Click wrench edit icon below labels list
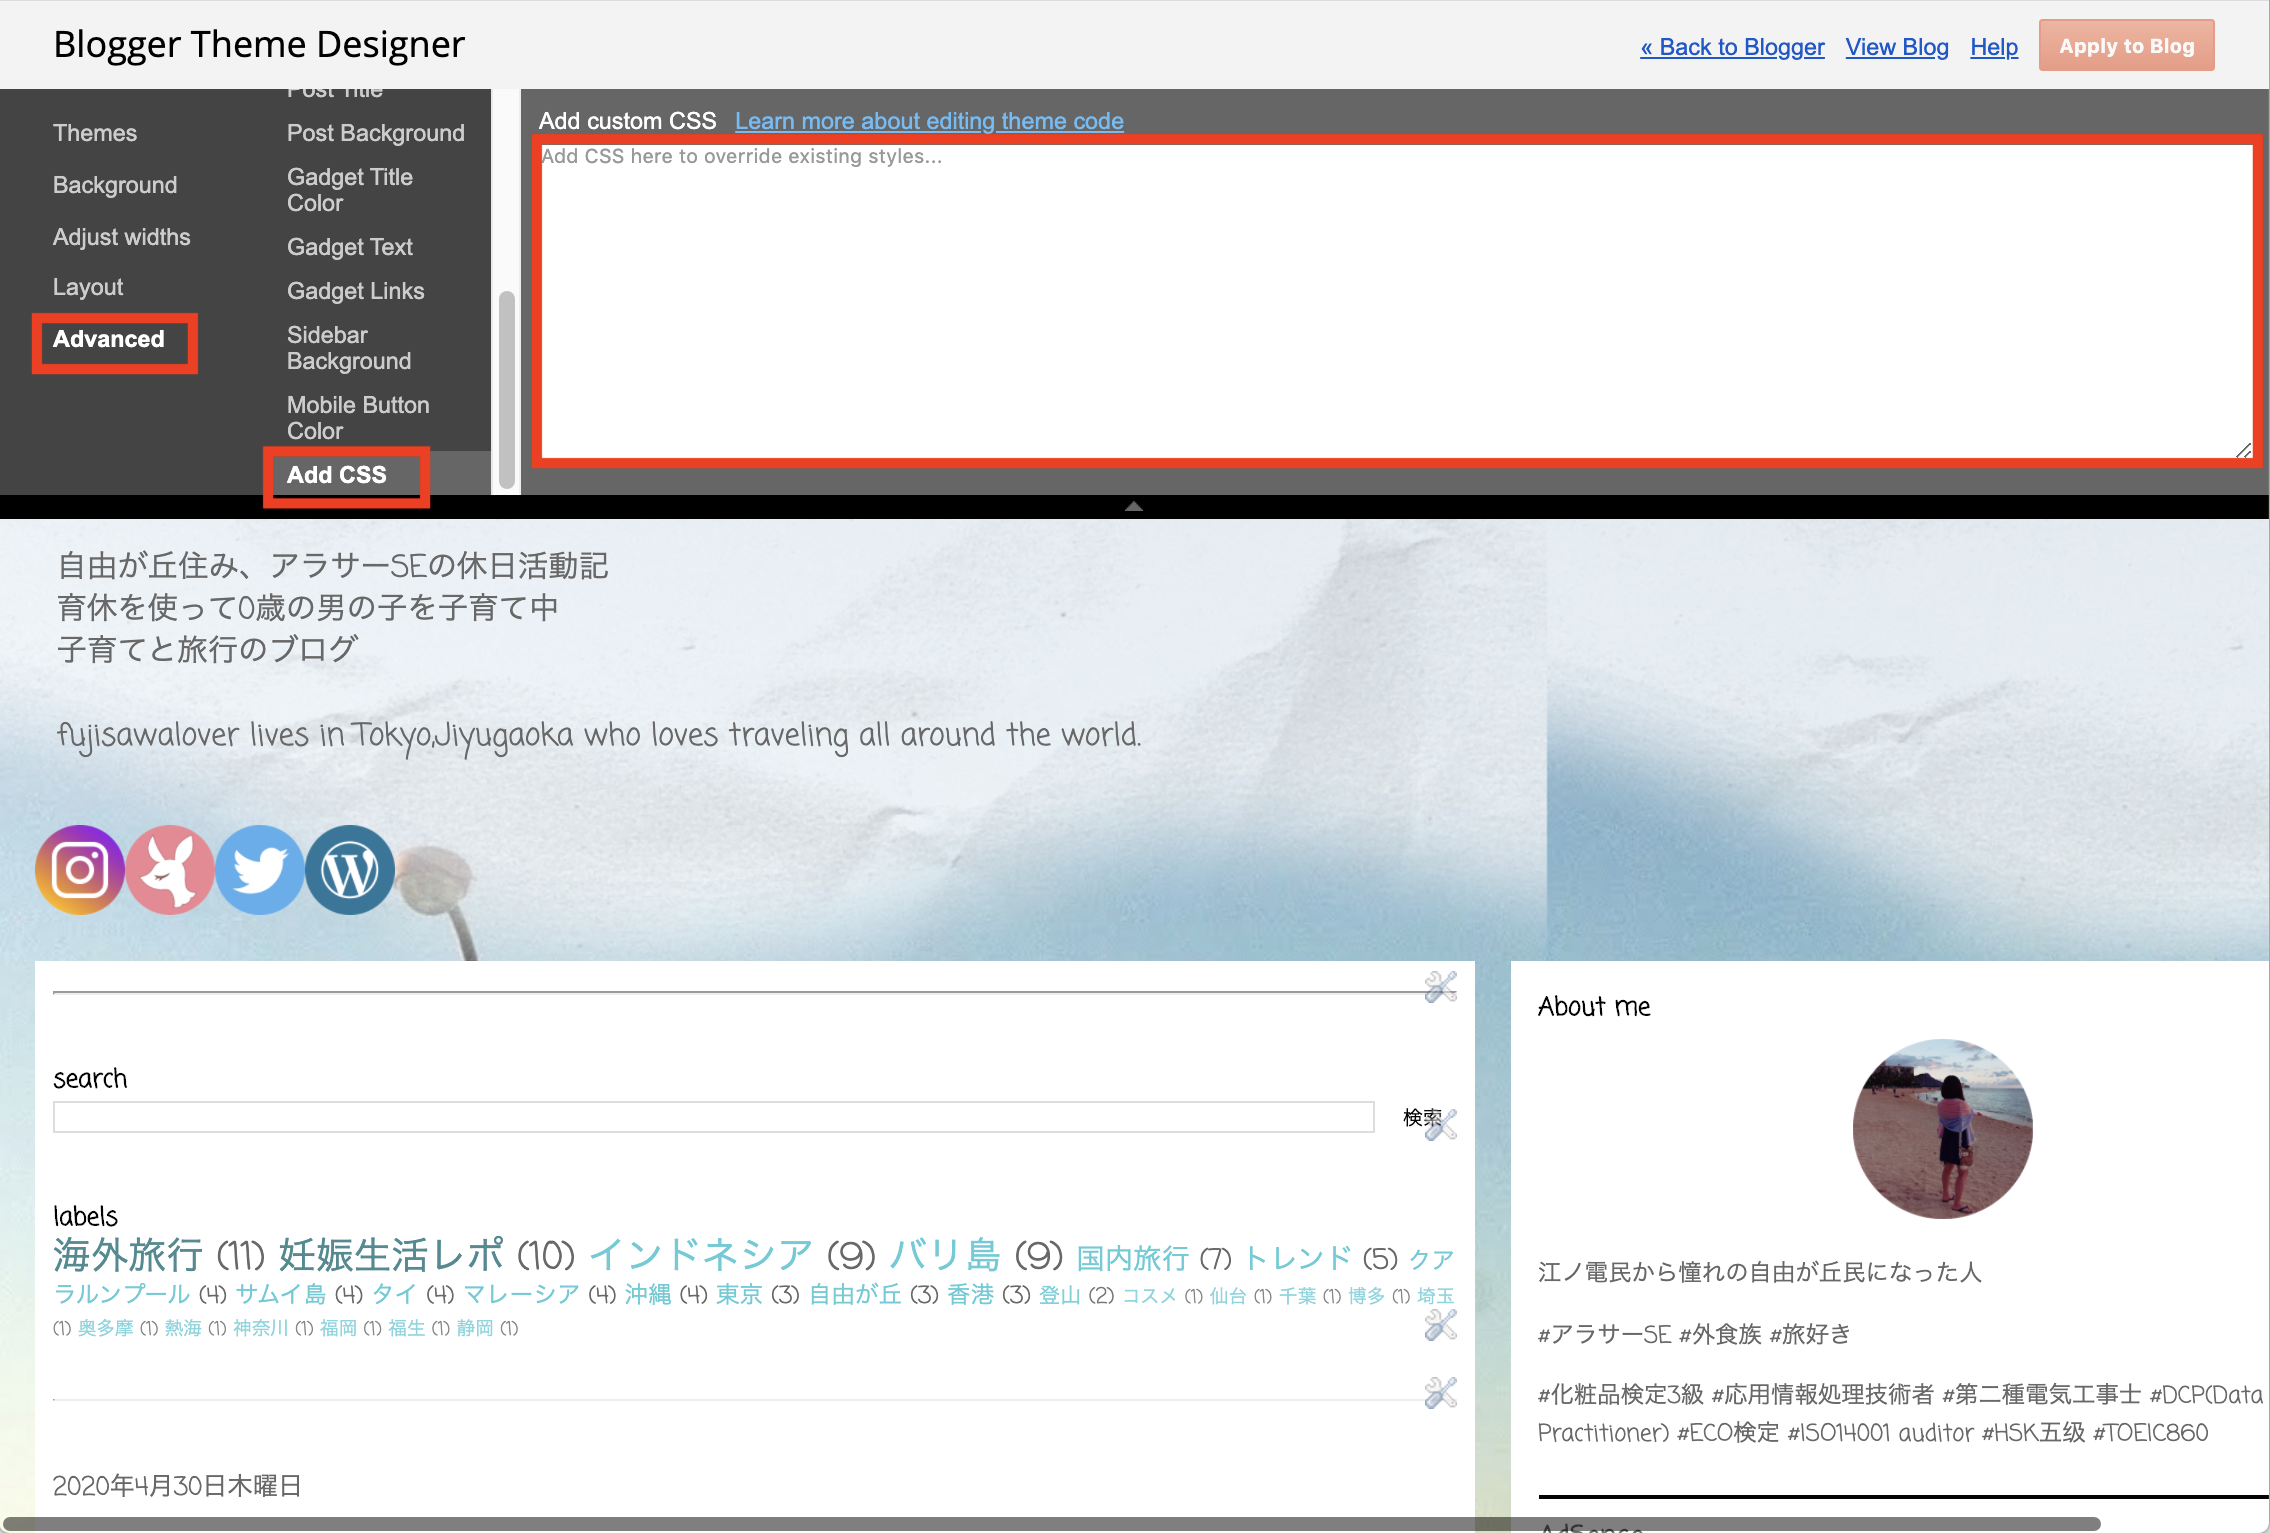This screenshot has width=2270, height=1533. (1441, 1325)
